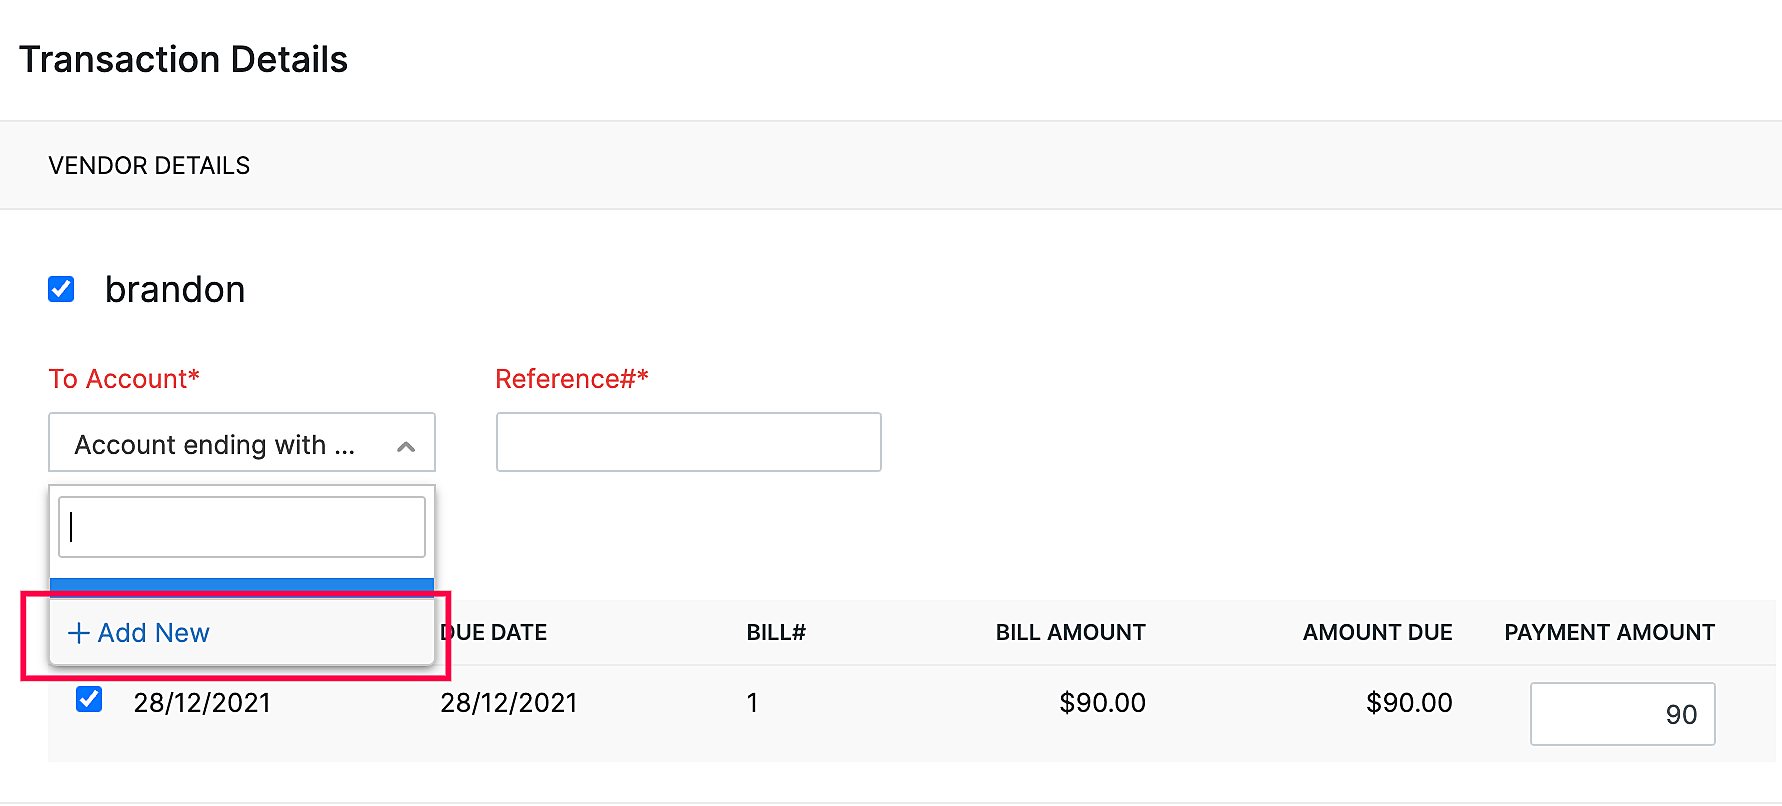Screen dimensions: 1782x806
Task: Click bill number 1 in the row
Action: coord(752,703)
